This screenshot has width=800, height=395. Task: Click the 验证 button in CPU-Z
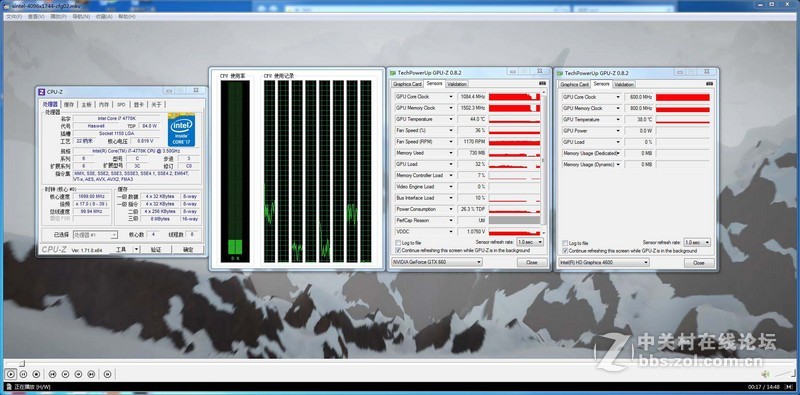point(156,250)
